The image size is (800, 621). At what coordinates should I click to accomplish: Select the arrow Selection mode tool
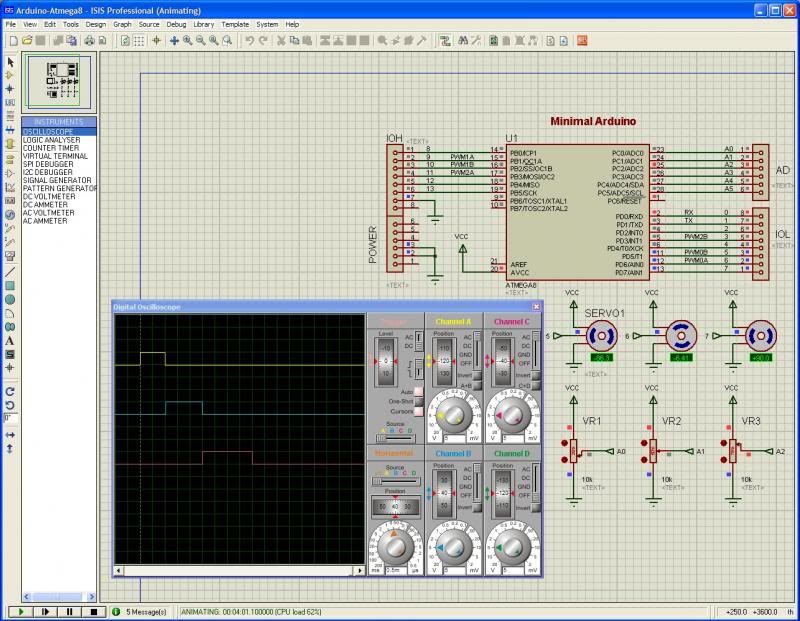[x=10, y=62]
